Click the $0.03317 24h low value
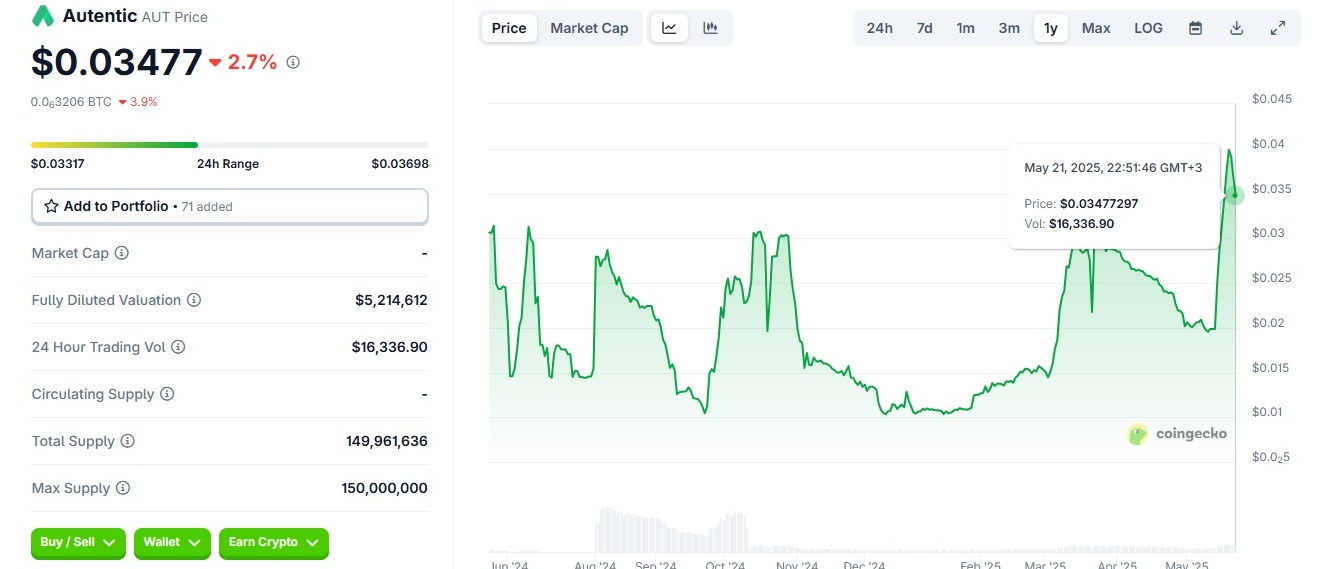1332x569 pixels. point(58,164)
